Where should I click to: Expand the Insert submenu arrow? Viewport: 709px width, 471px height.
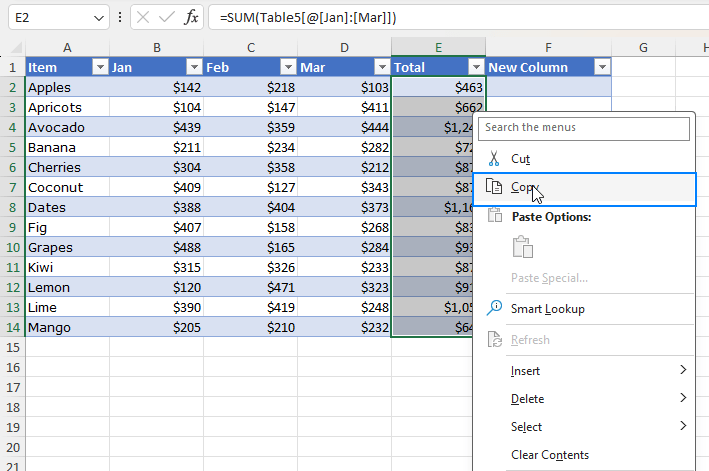coord(683,370)
